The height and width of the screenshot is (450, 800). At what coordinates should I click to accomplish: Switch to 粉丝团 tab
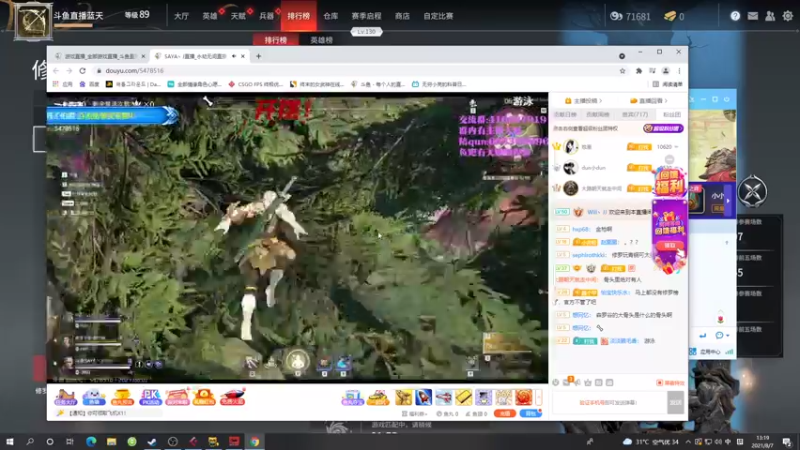pos(671,115)
